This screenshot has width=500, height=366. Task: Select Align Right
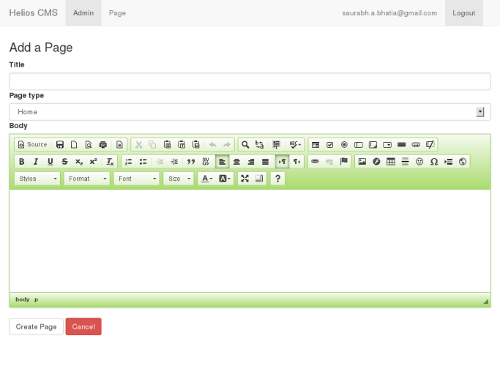click(251, 162)
